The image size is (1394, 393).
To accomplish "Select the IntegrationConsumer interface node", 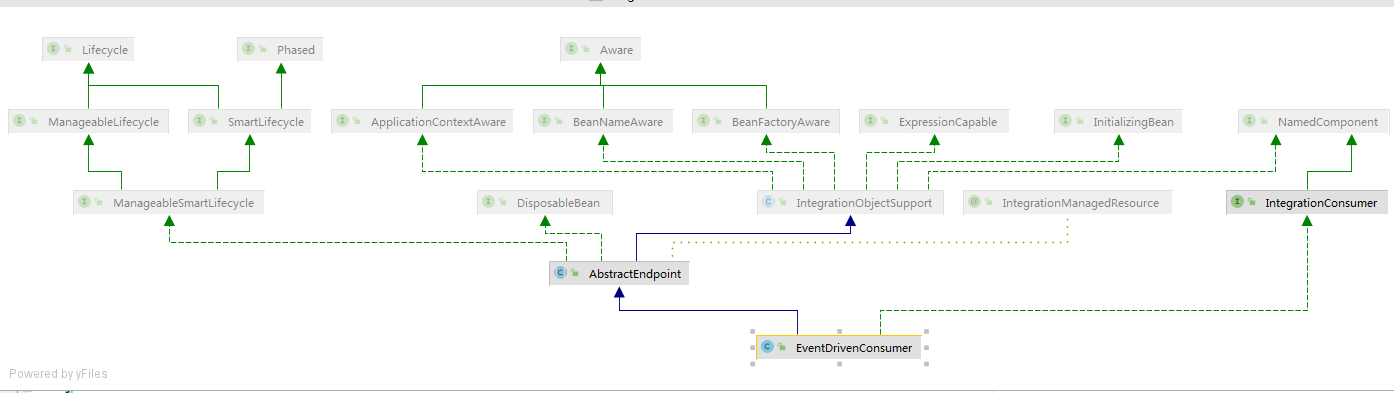I will click(1307, 202).
